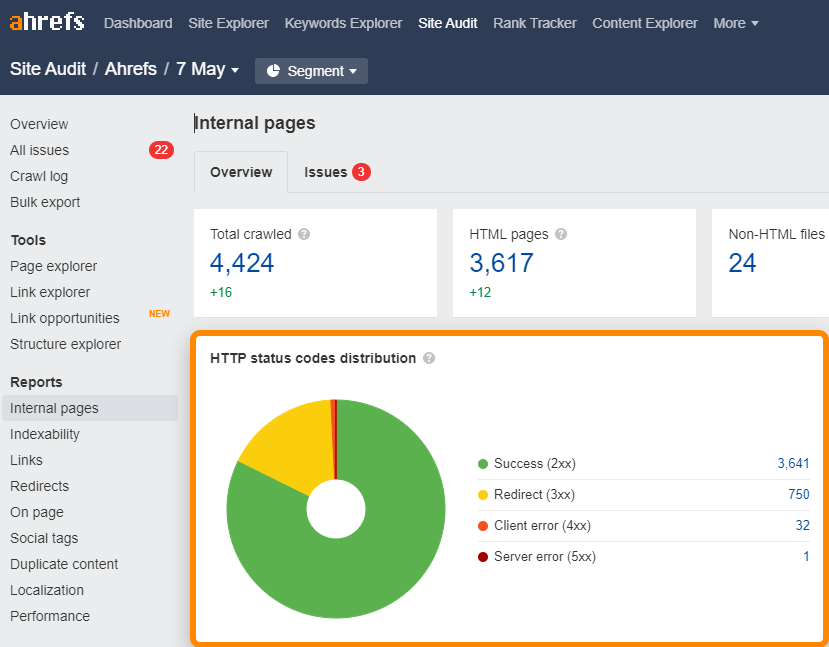829x647 pixels.
Task: Open the Segment dropdown
Action: 312,71
